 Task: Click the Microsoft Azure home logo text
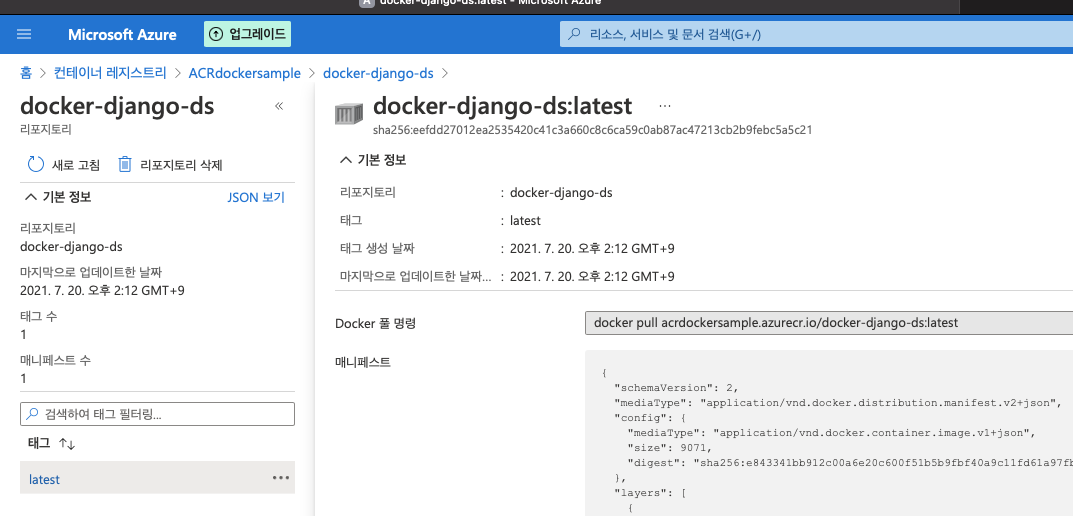[122, 35]
